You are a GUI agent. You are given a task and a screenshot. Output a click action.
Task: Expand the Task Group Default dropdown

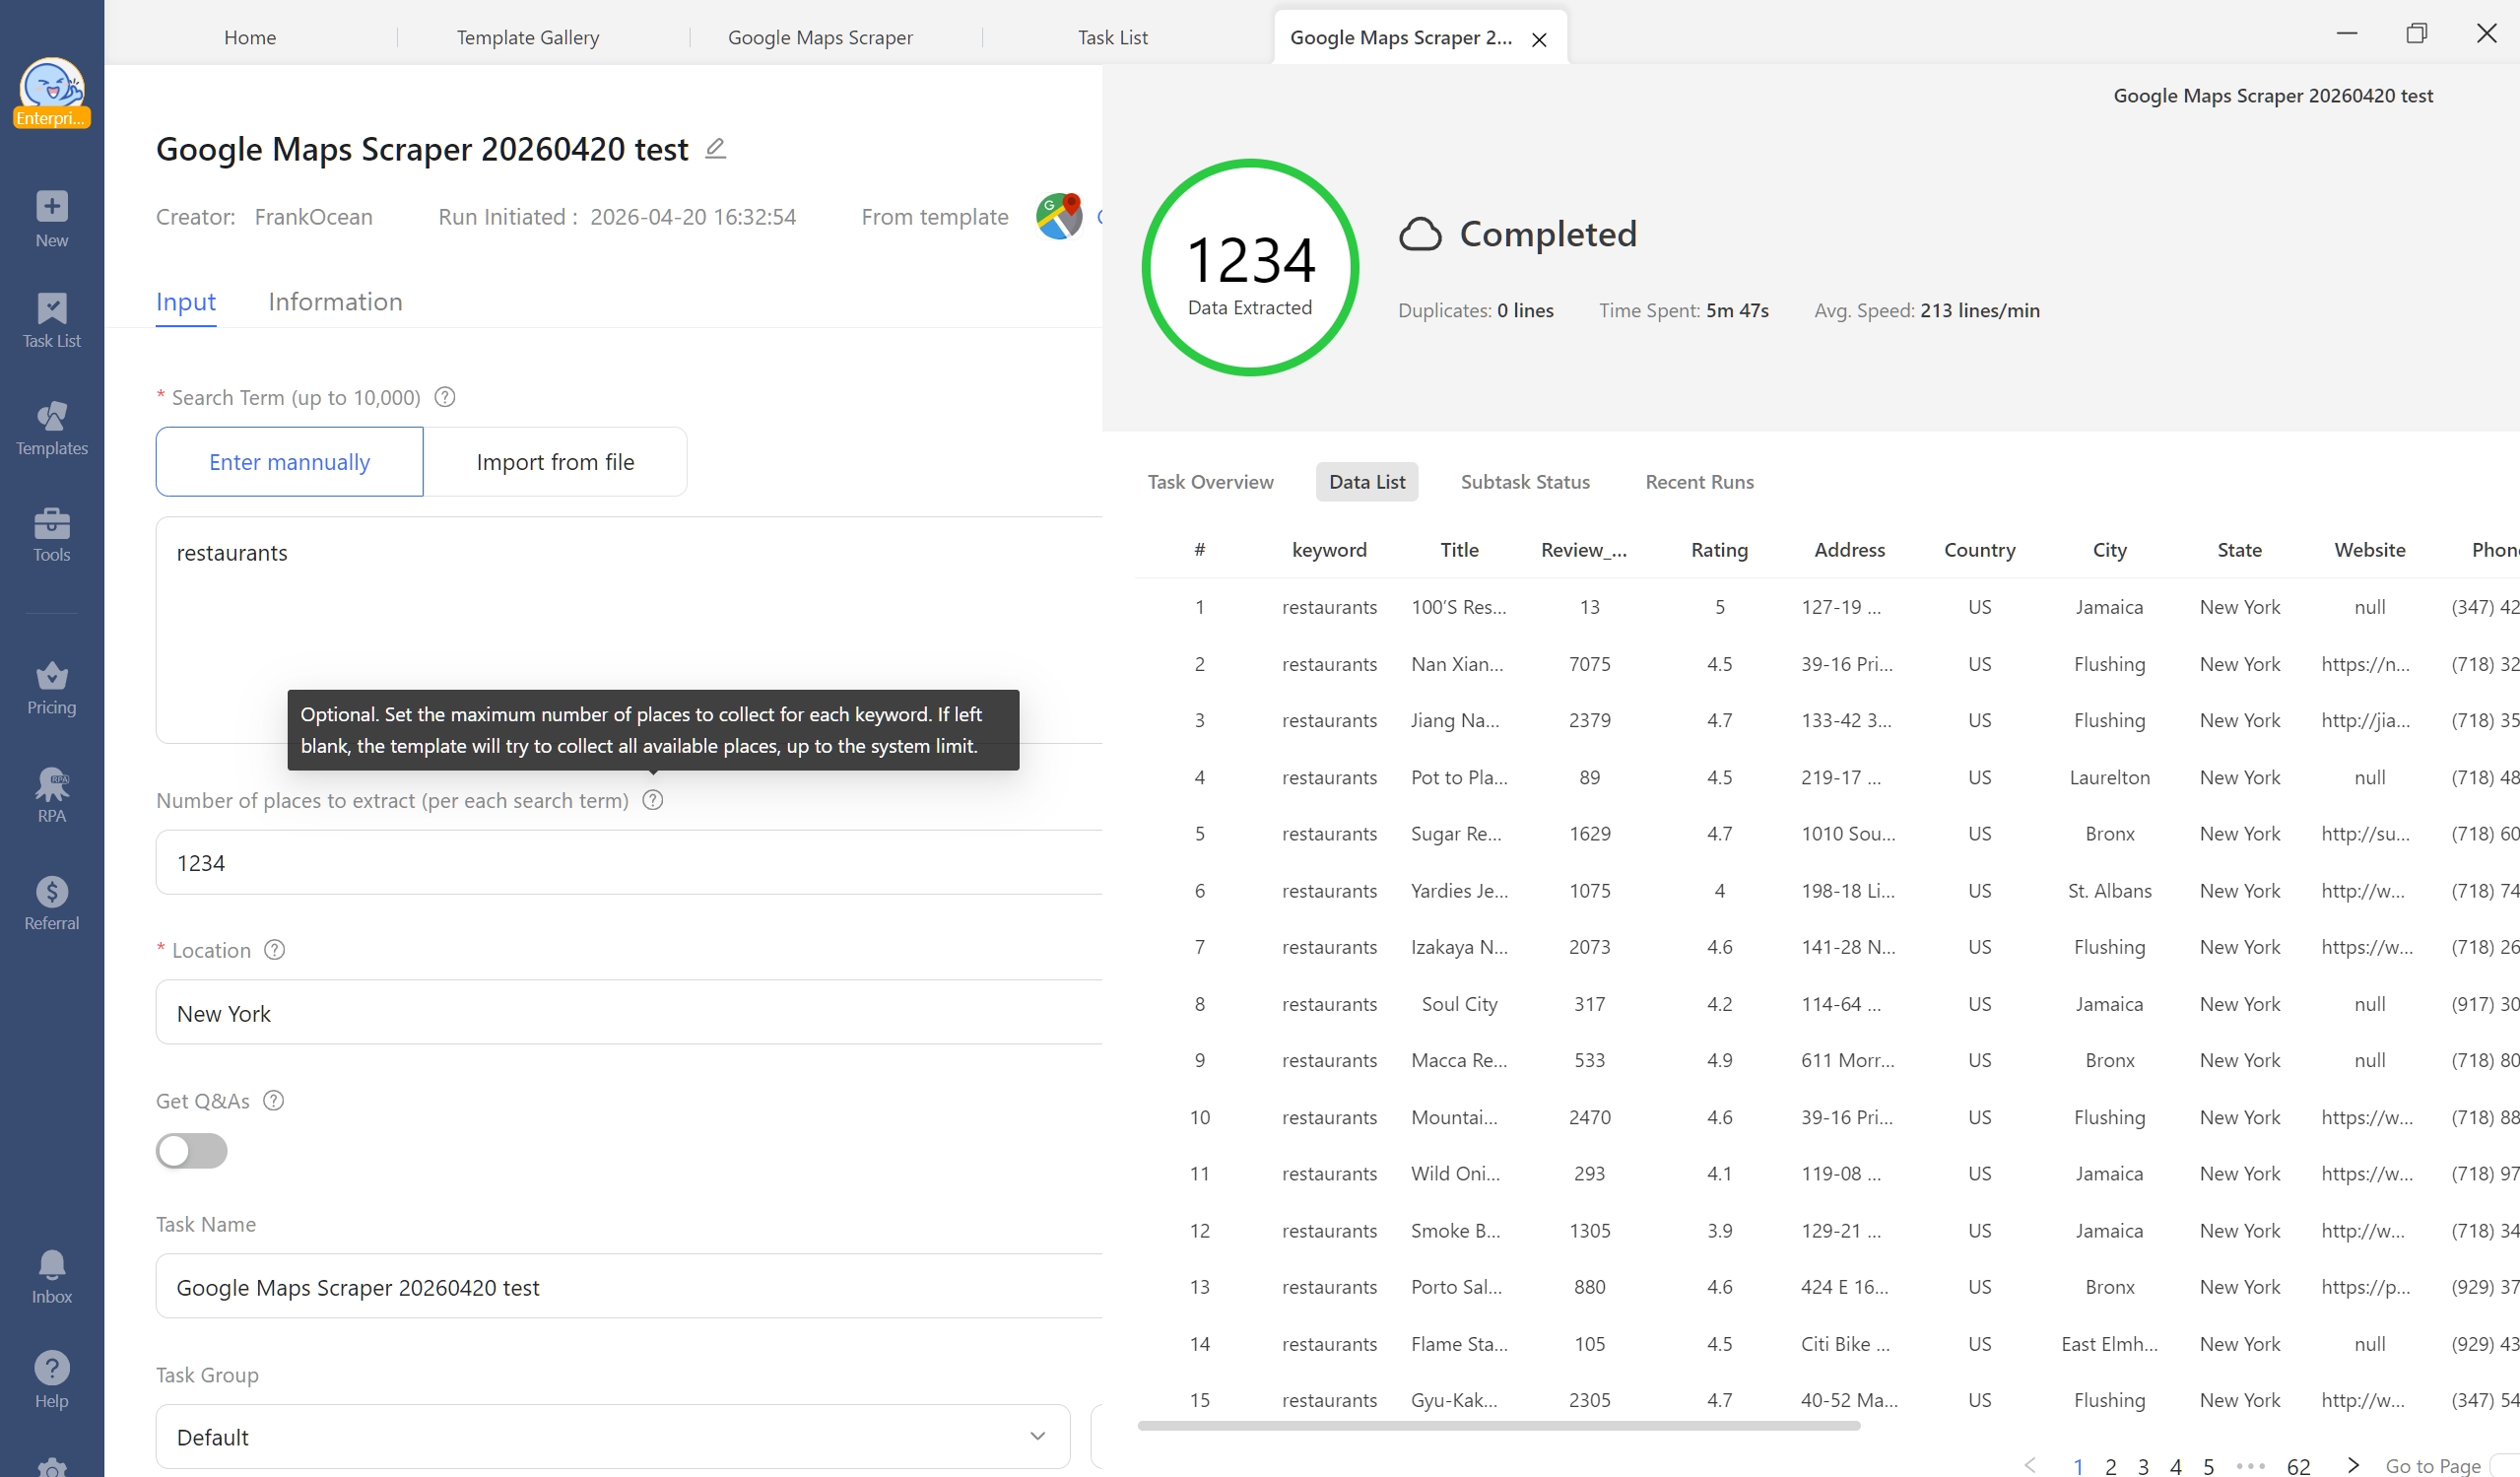pos(613,1436)
